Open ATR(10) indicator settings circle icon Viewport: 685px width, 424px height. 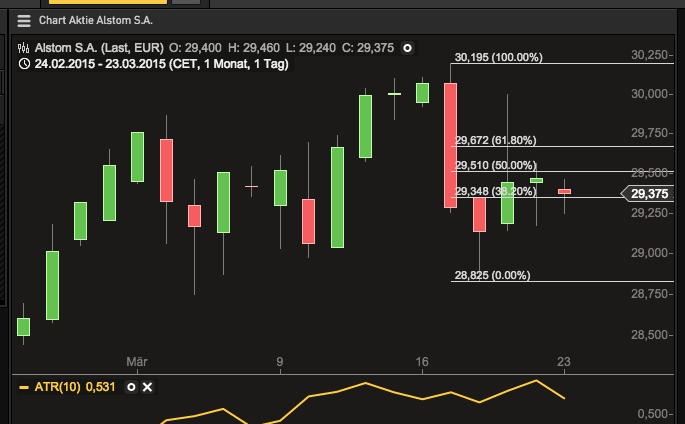129,387
